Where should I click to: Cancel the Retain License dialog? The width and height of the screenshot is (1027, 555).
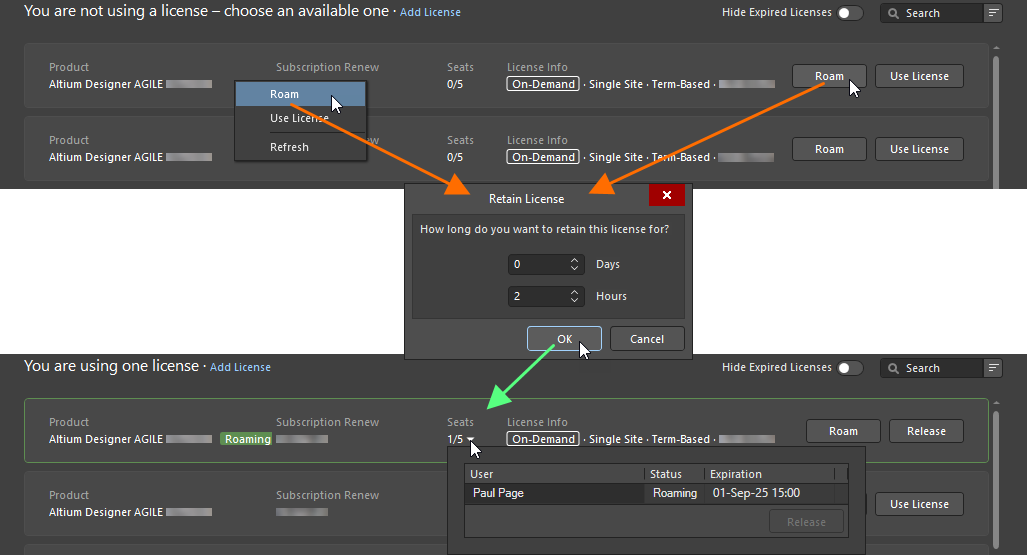point(647,339)
